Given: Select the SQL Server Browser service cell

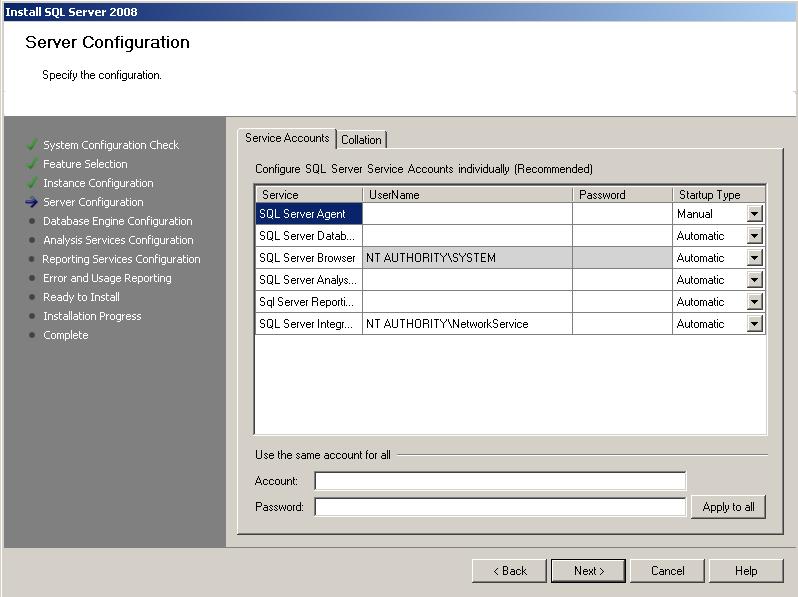Looking at the screenshot, I should [x=308, y=258].
